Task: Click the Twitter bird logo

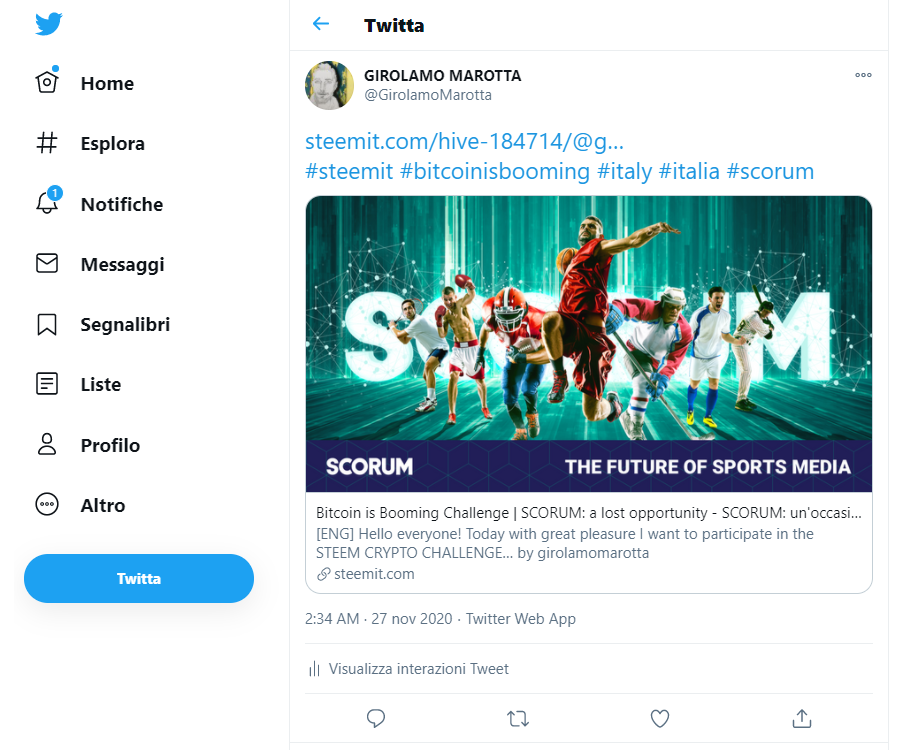Action: click(49, 24)
